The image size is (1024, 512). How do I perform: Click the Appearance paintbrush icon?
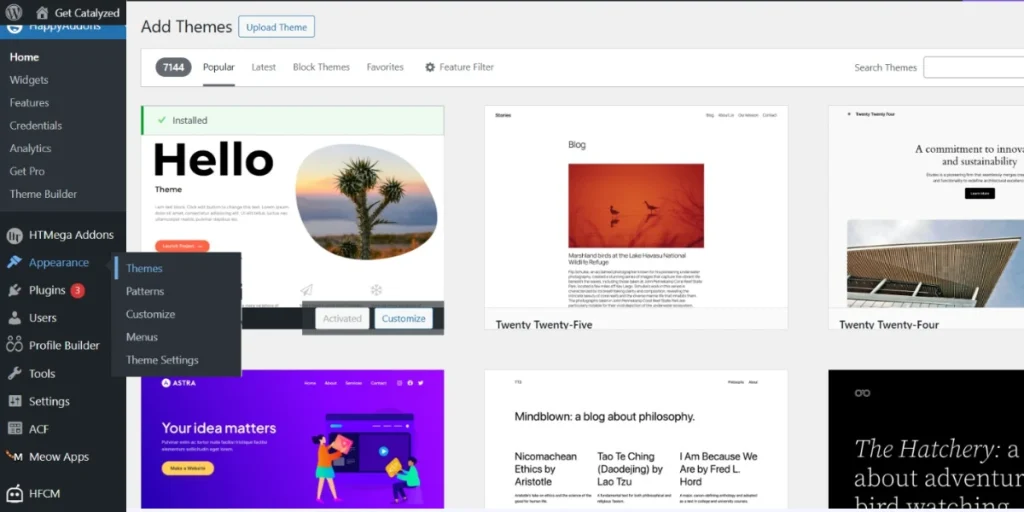14,263
